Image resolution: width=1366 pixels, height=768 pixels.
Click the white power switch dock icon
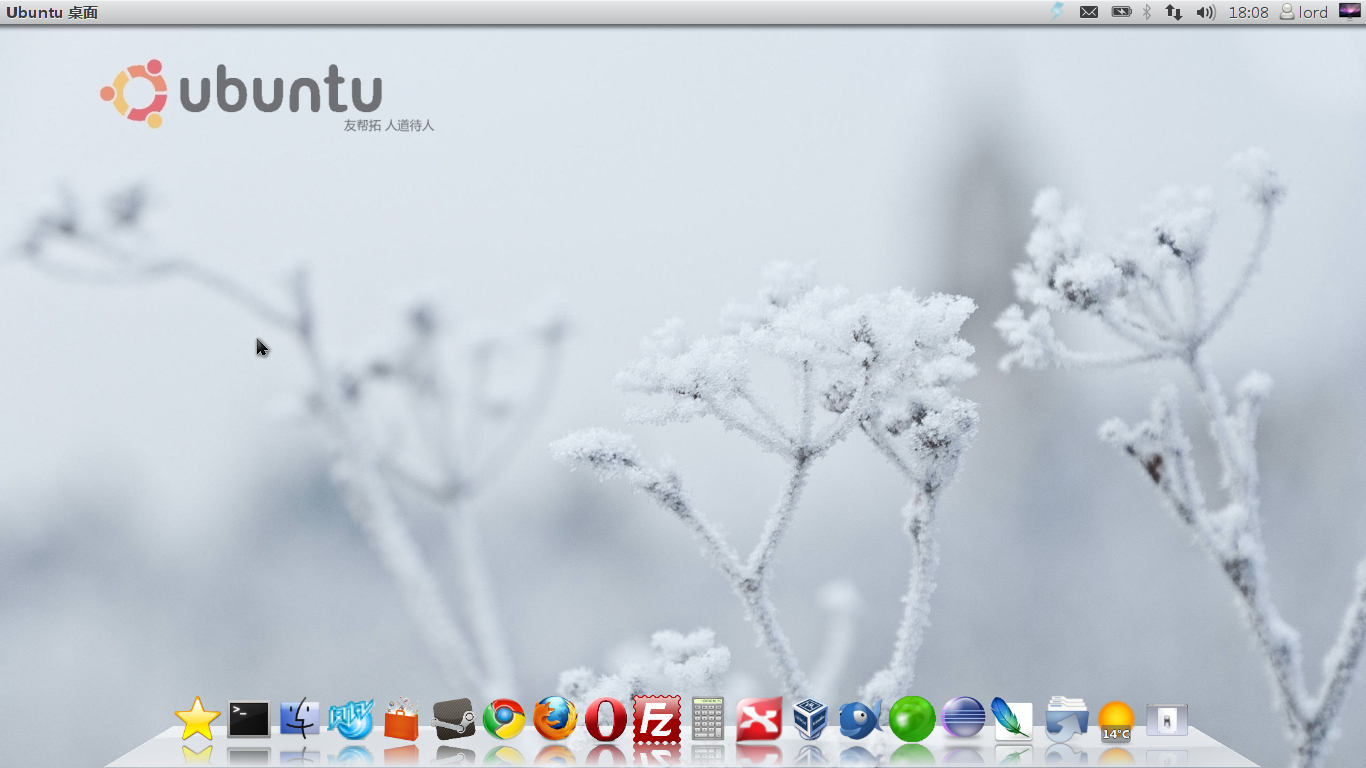point(1167,720)
